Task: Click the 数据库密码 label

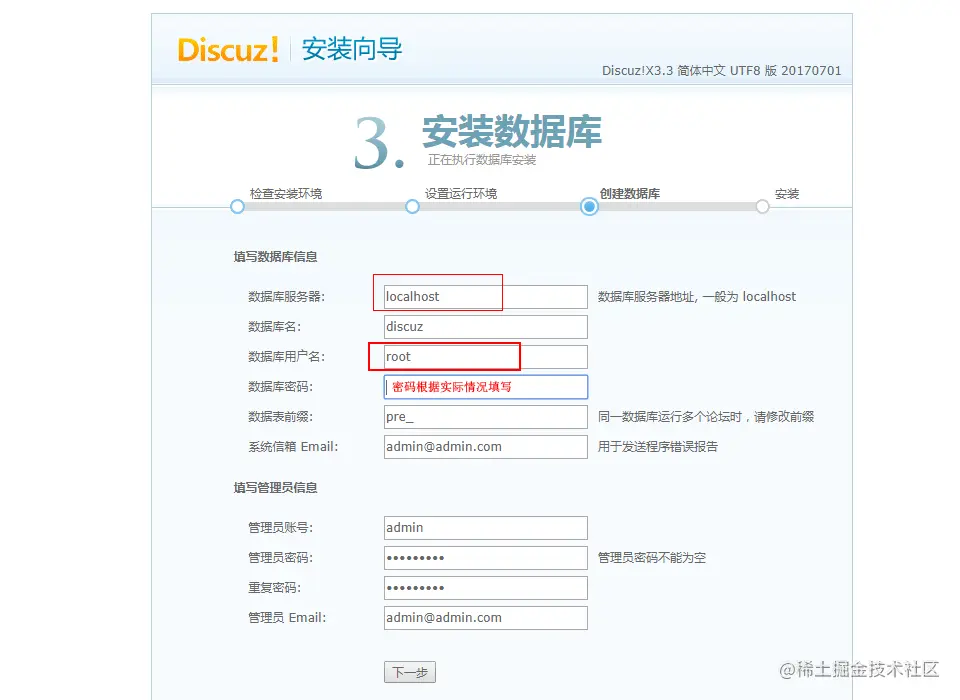Action: tap(280, 387)
